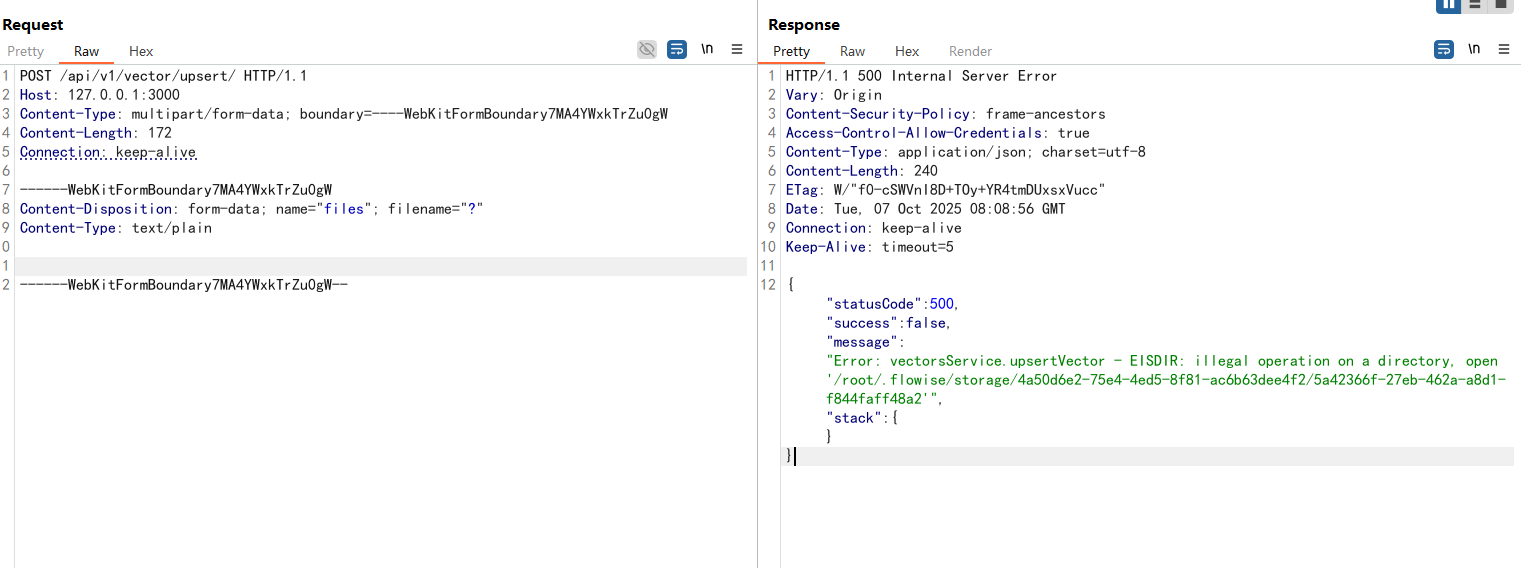Open the Response panel options menu
This screenshot has height=568, width=1521.
tap(1504, 49)
